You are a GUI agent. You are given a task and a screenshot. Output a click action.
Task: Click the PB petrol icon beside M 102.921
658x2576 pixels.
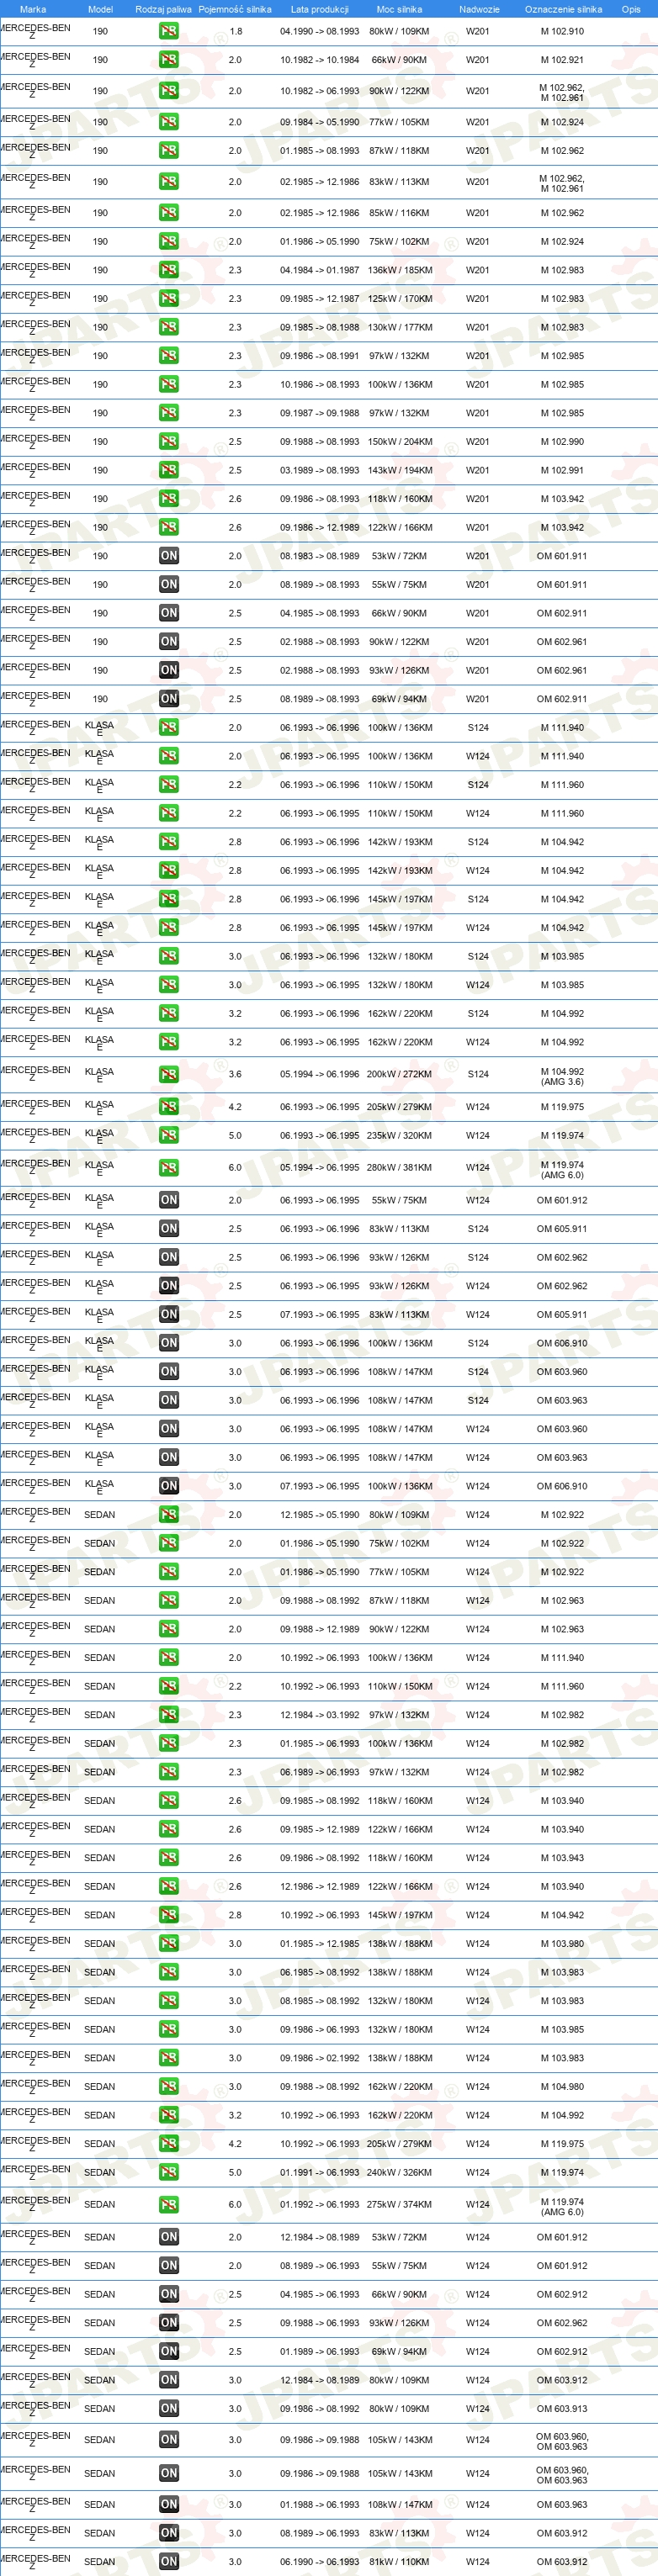[169, 60]
